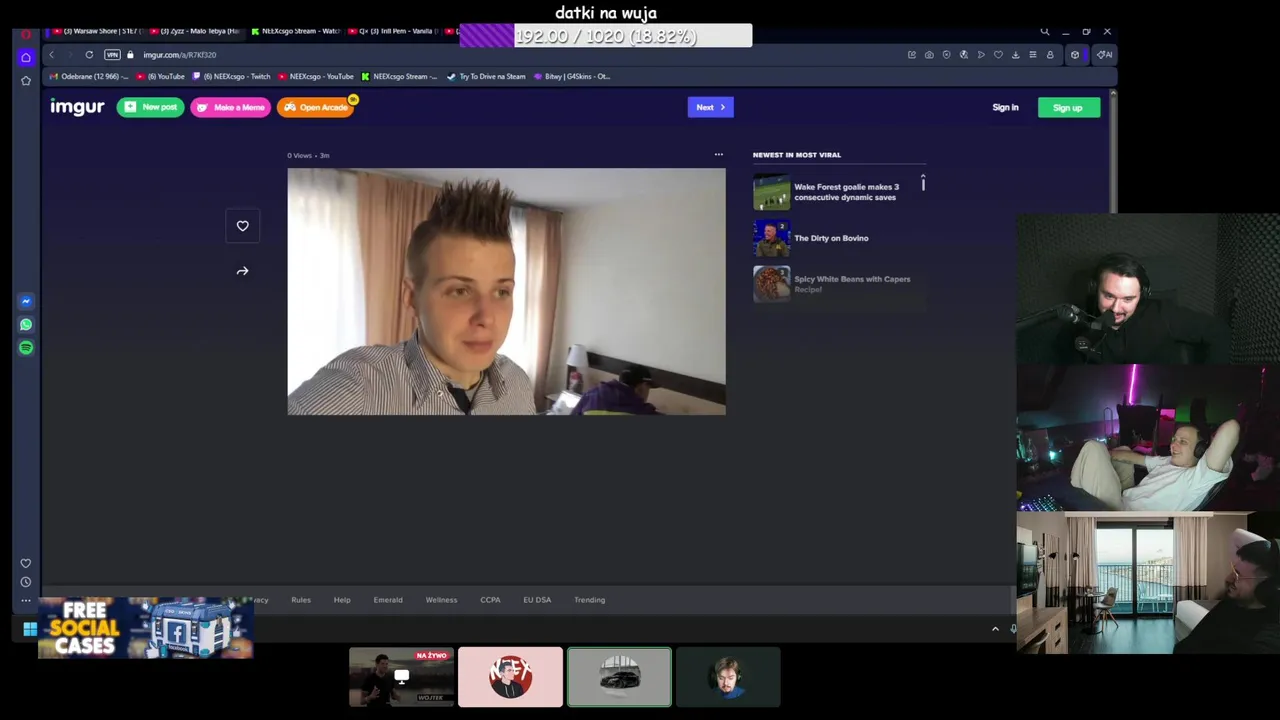Open the Try To Drive na Steam bookmark
The height and width of the screenshot is (720, 1280).
coord(486,76)
